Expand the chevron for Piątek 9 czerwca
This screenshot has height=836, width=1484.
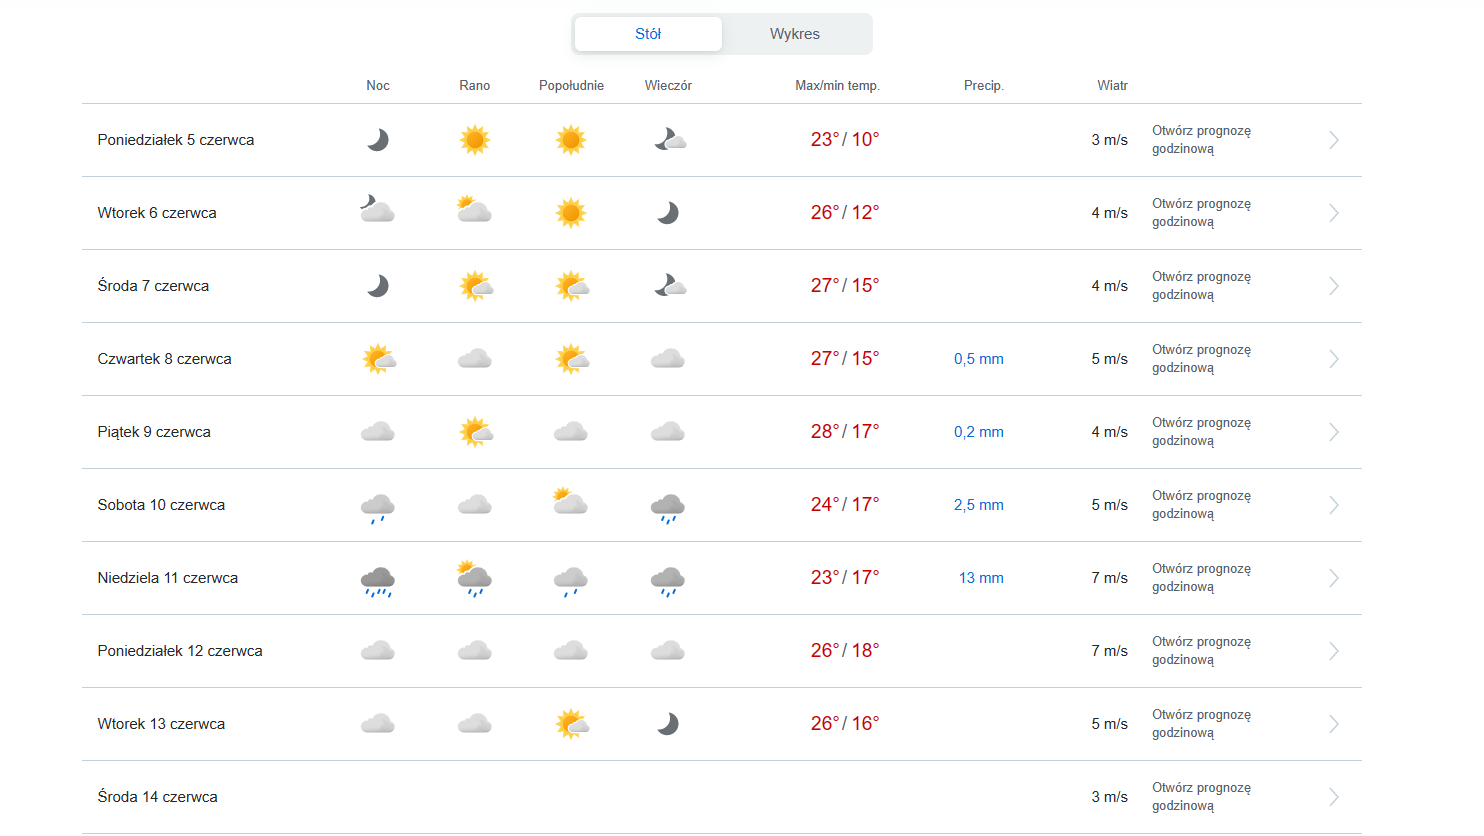point(1334,432)
